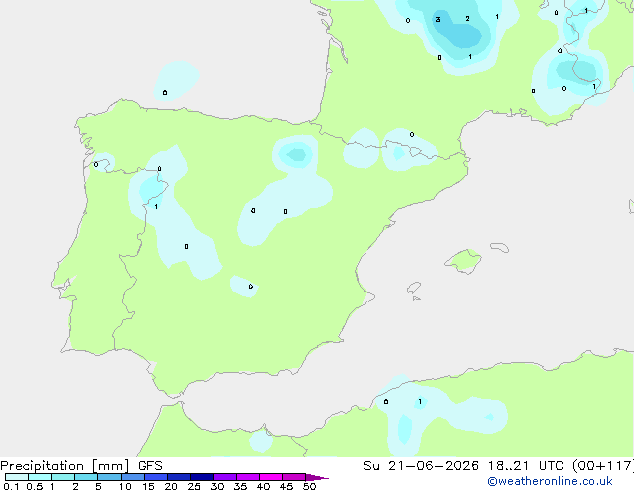This screenshot has width=634, height=490.
Task: Click the 0.5–1 mm legend color swatch
Action: tap(40, 477)
